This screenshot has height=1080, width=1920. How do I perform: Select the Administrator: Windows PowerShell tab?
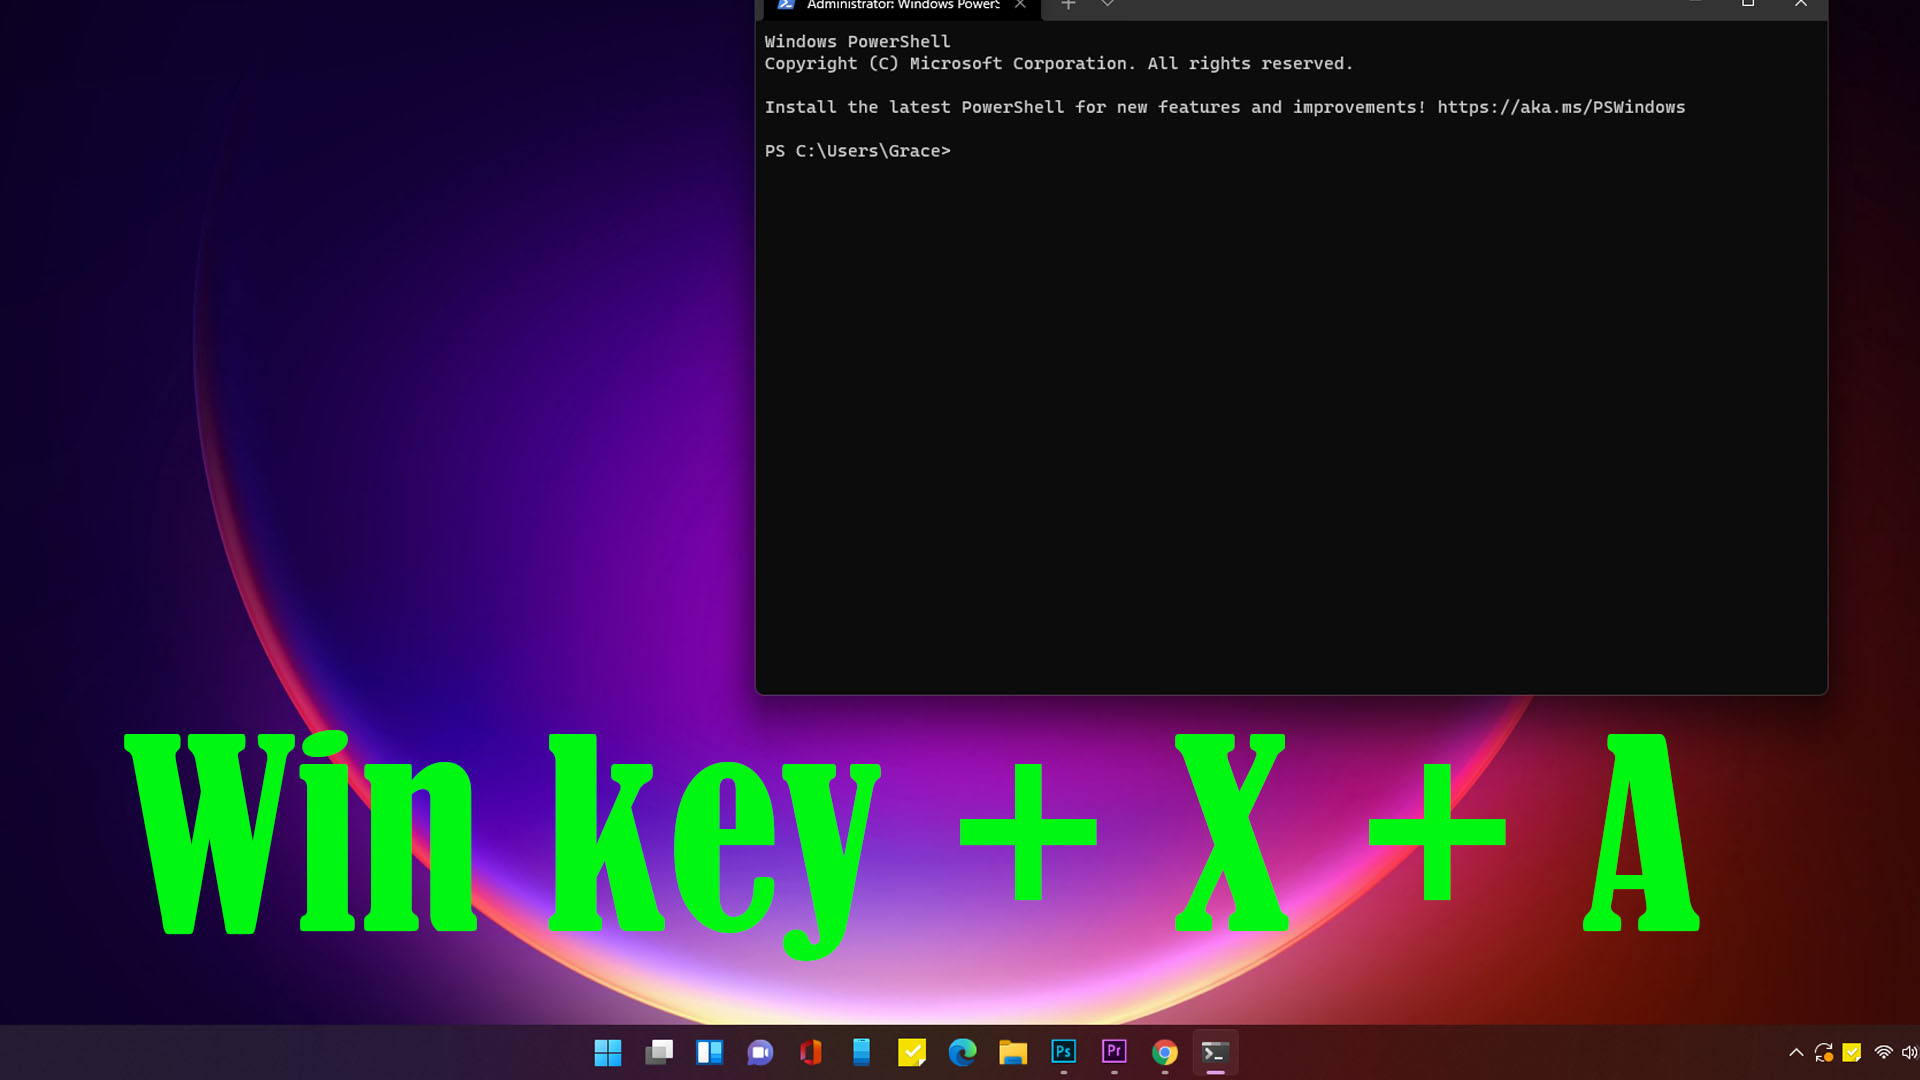[x=902, y=6]
